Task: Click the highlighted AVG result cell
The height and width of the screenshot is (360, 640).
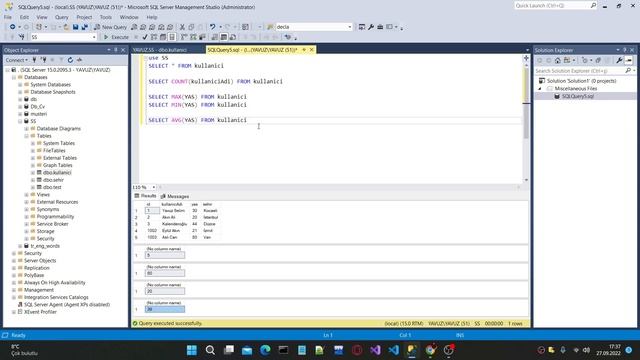Action: tap(165, 309)
